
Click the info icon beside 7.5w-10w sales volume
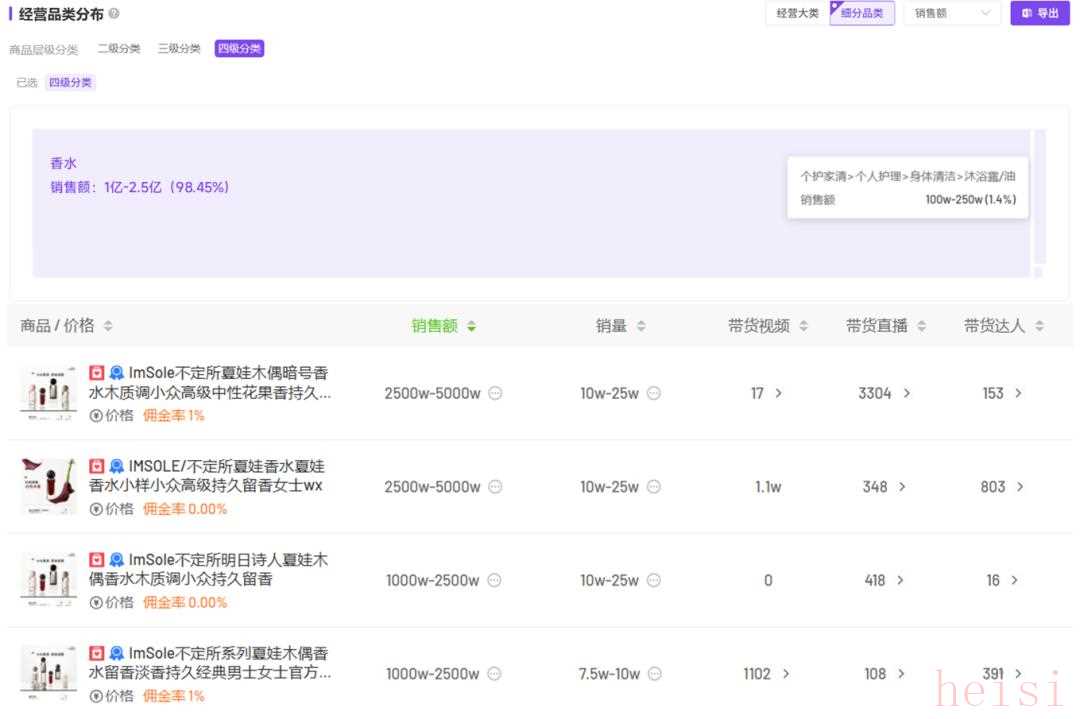[654, 674]
